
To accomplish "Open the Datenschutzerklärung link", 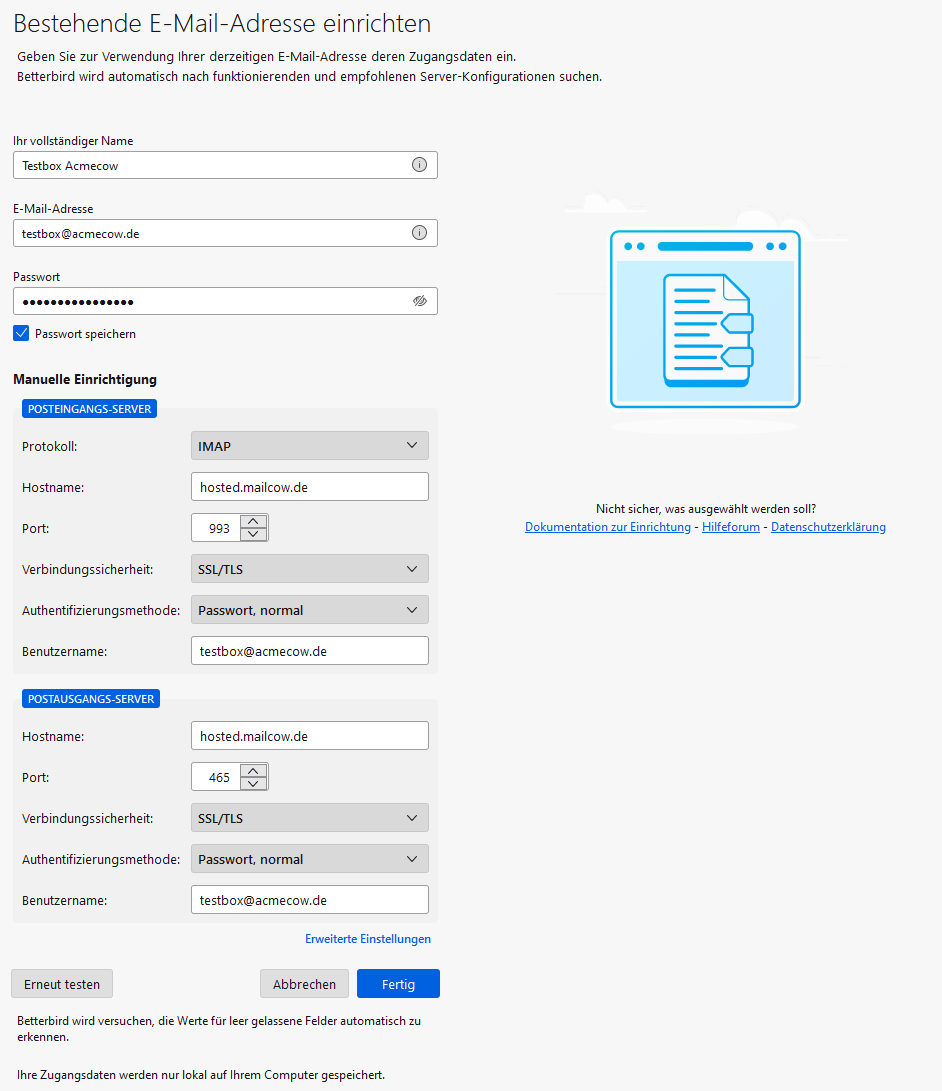I will pos(828,526).
